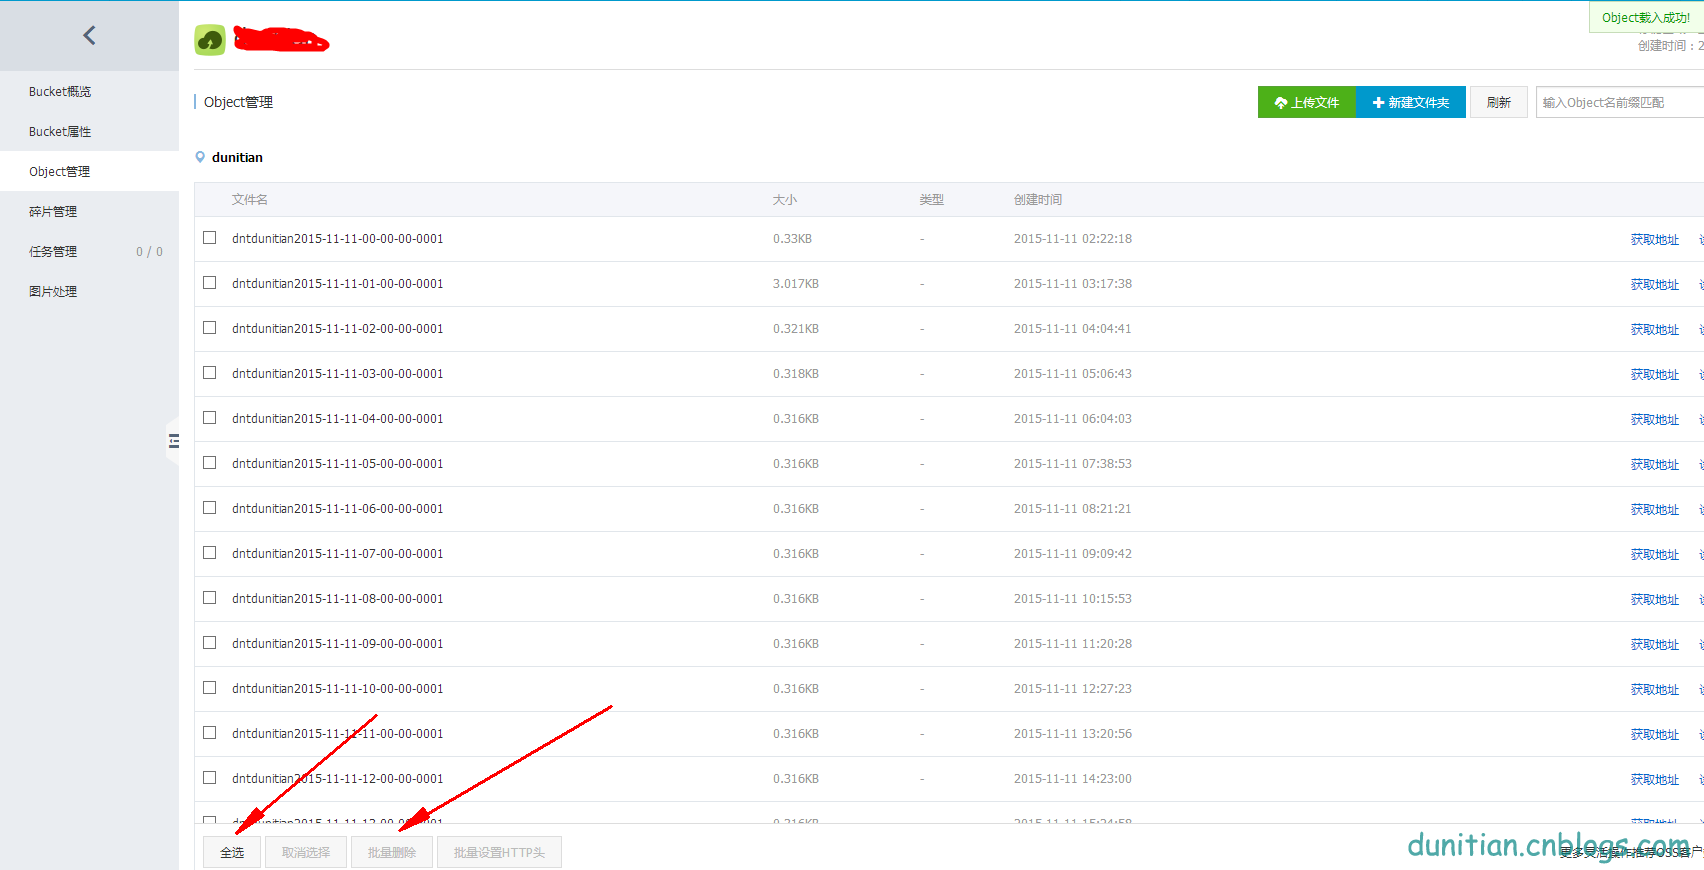Check the box for dntdunitian2015-11-11-00-00-00-0001
Screen dimensions: 1704x870
point(210,238)
